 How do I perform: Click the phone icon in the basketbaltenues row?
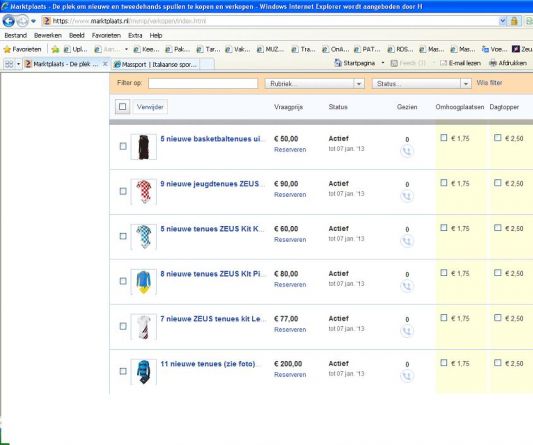pyautogui.click(x=407, y=151)
